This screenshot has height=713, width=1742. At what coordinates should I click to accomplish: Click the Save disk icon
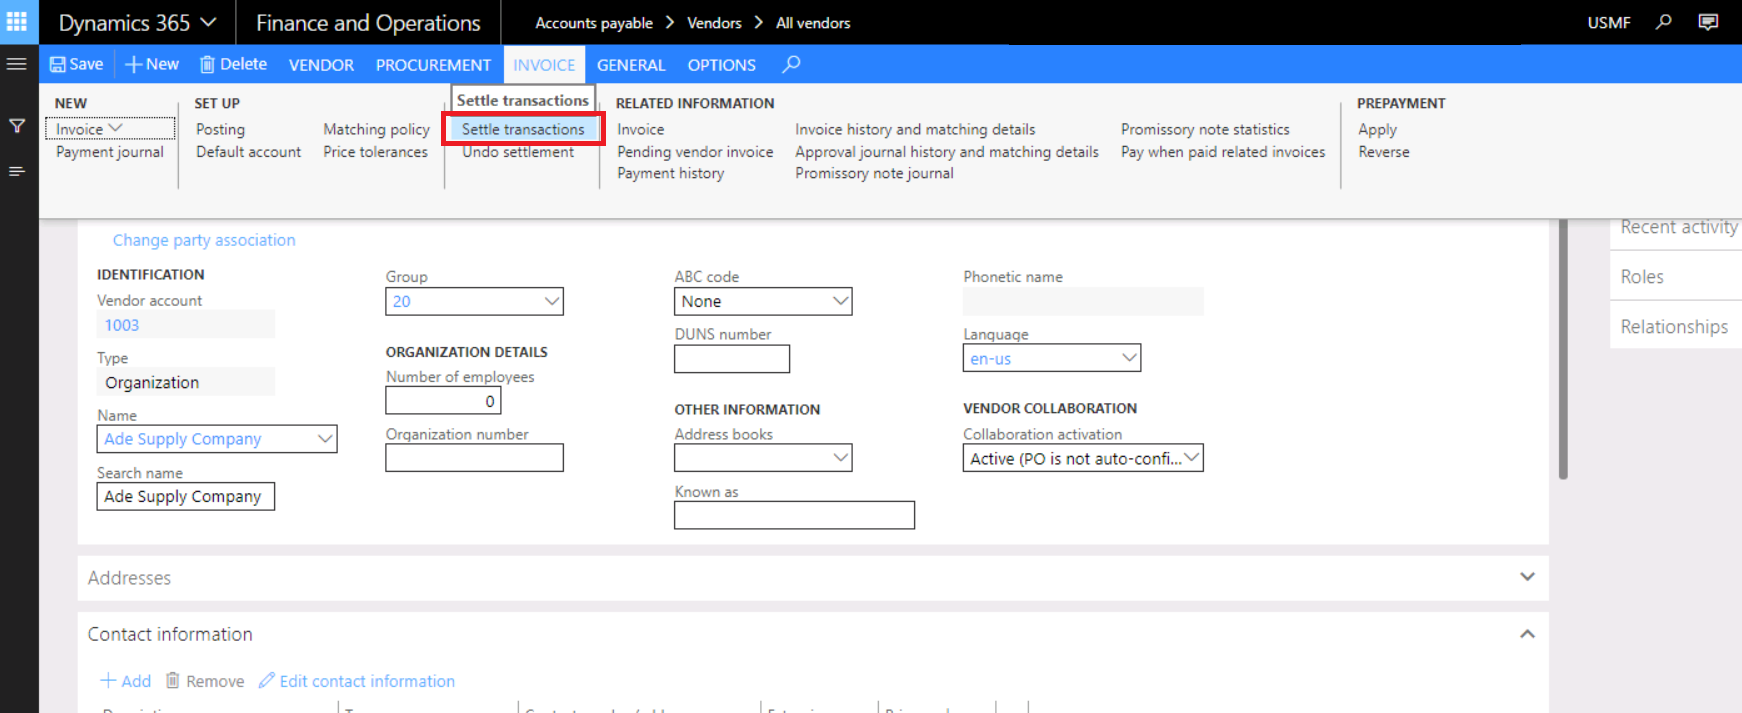pos(58,65)
